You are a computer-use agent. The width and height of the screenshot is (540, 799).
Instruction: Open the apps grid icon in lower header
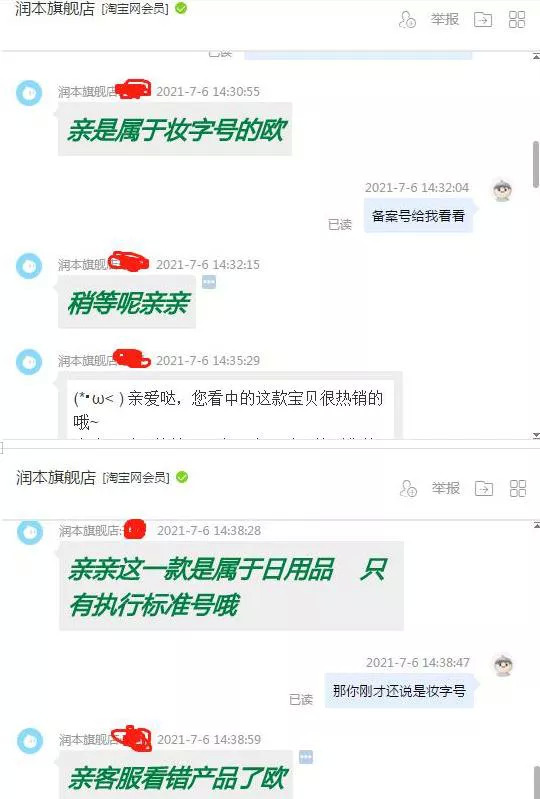(518, 489)
